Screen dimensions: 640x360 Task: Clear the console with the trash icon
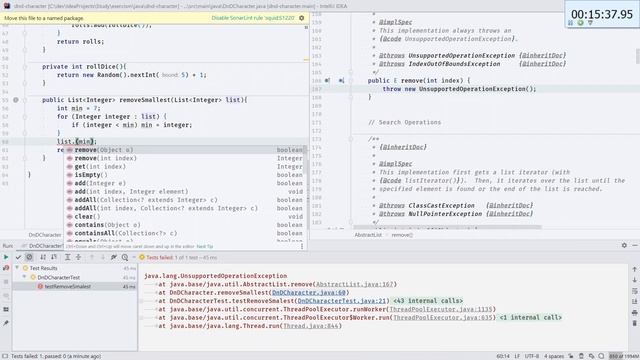point(634,323)
